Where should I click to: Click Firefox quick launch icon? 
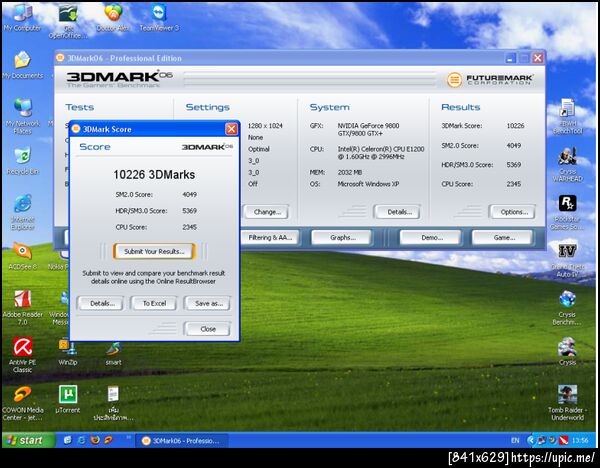point(95,440)
